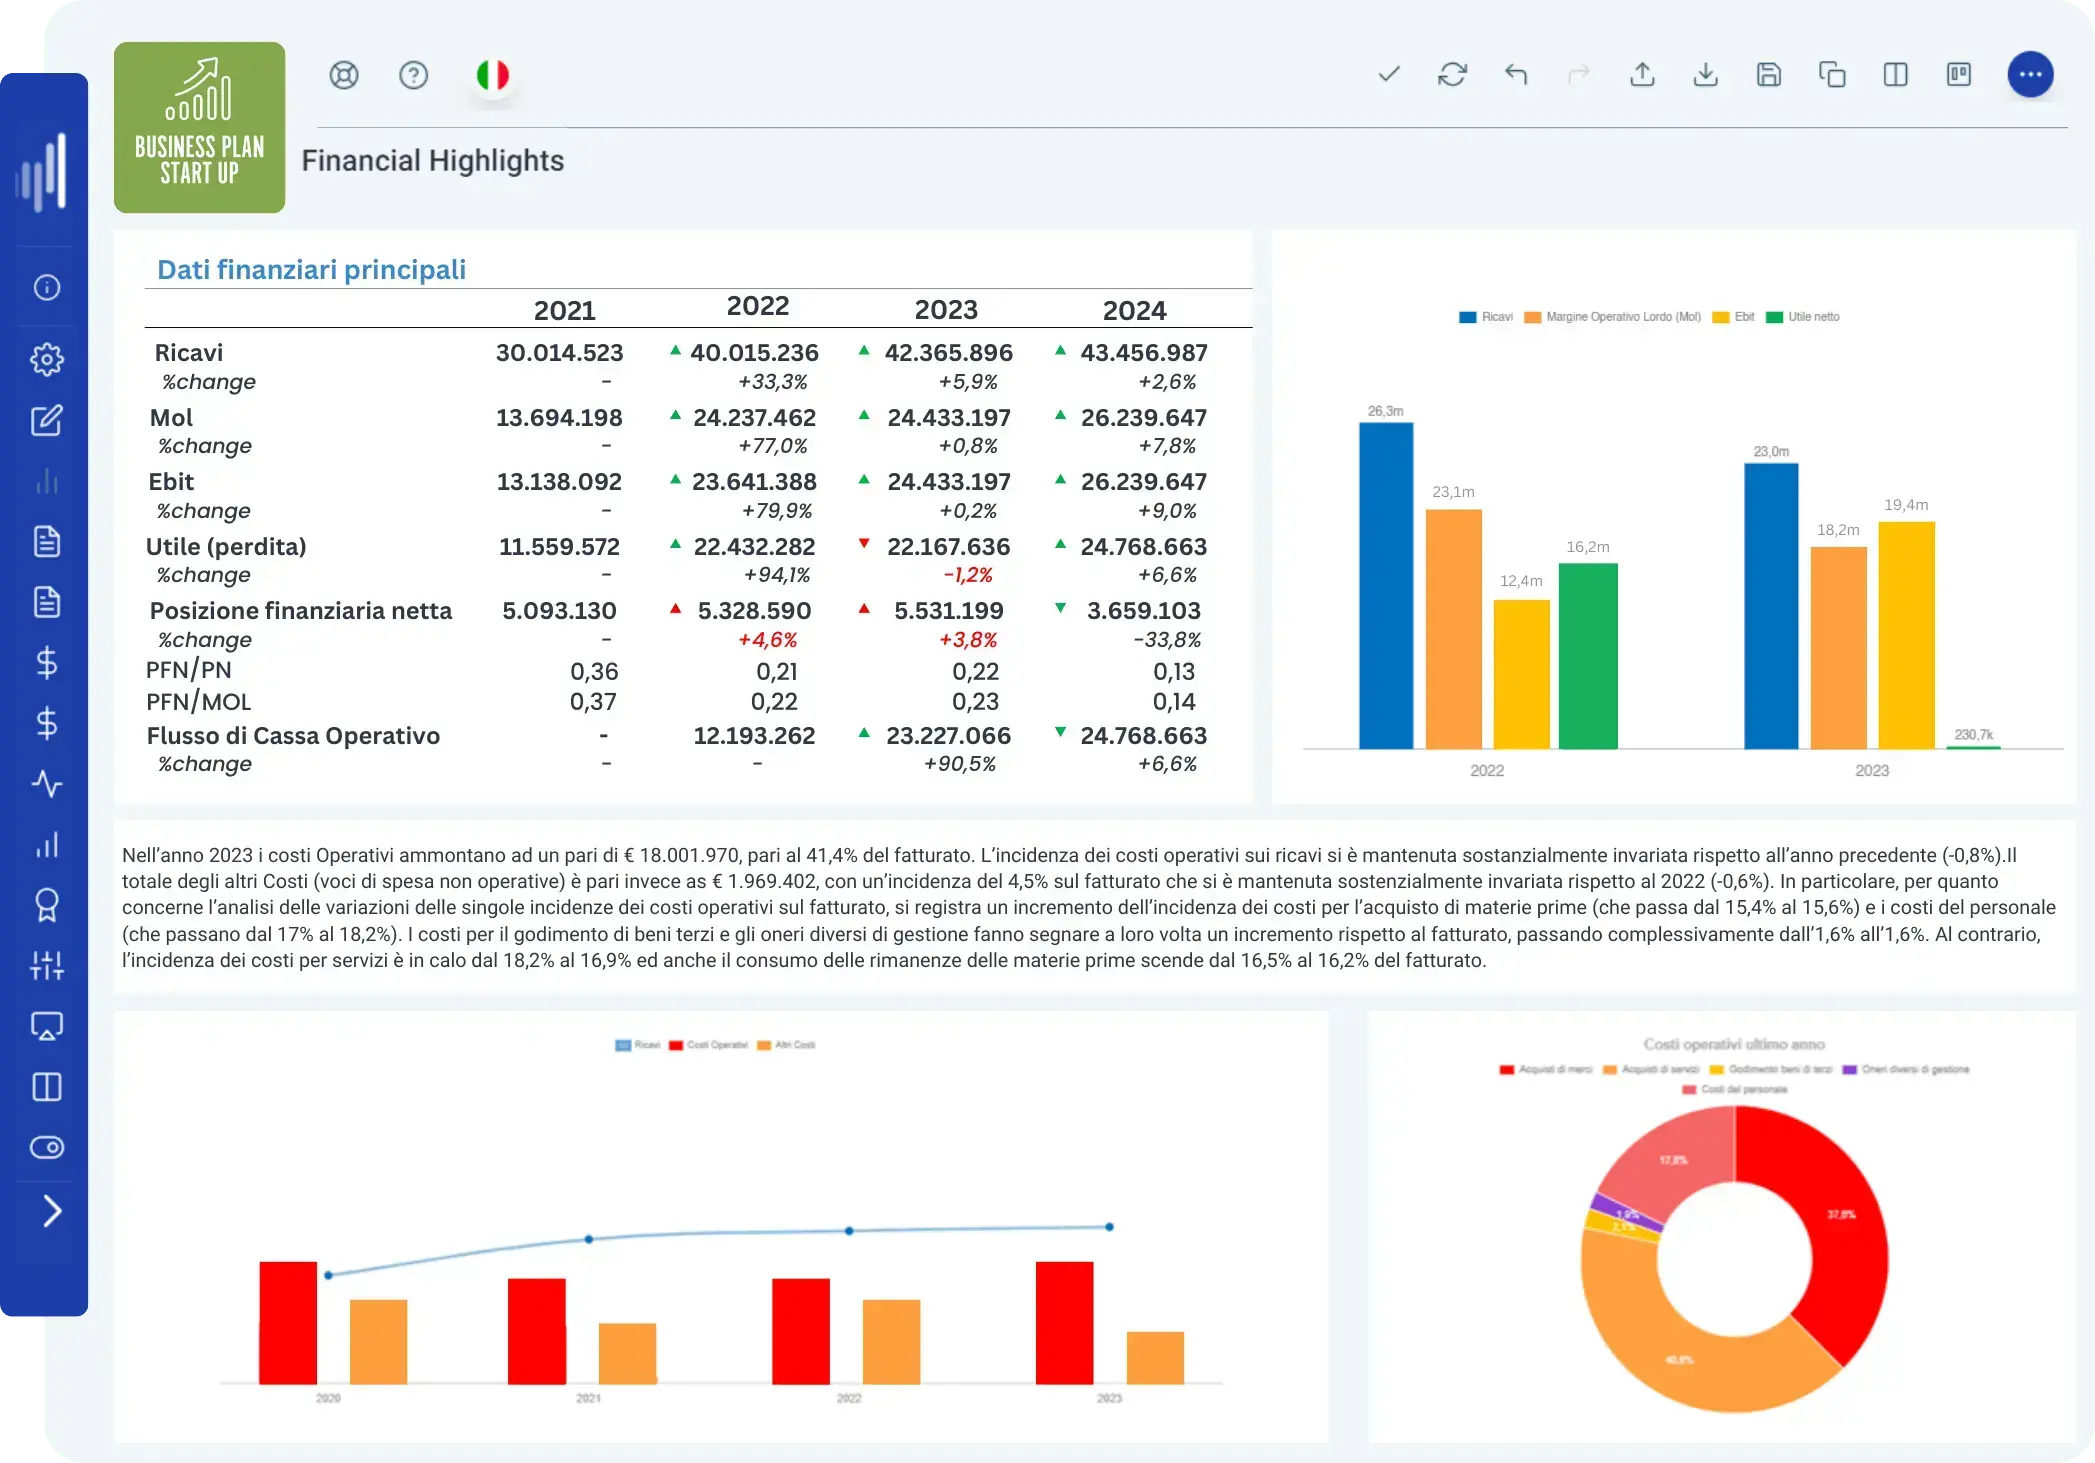The image size is (2095, 1463).
Task: Click the Italian flag language icon
Action: point(492,75)
